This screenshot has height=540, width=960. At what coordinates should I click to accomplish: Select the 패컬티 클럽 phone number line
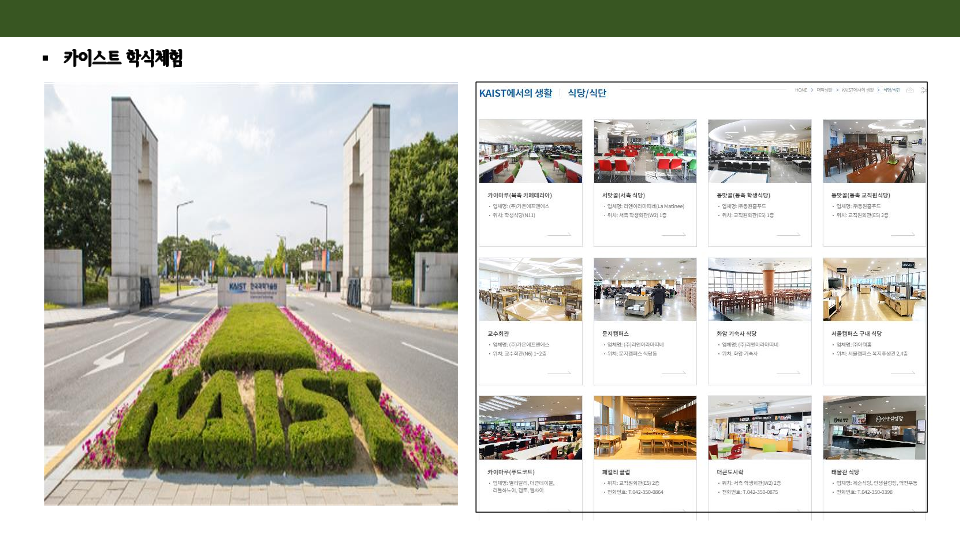pos(635,492)
